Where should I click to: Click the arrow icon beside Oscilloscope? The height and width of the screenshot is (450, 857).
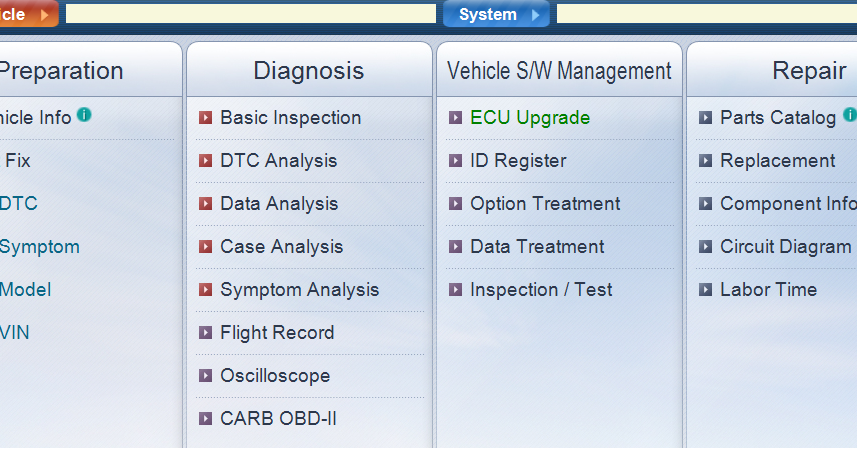(205, 376)
